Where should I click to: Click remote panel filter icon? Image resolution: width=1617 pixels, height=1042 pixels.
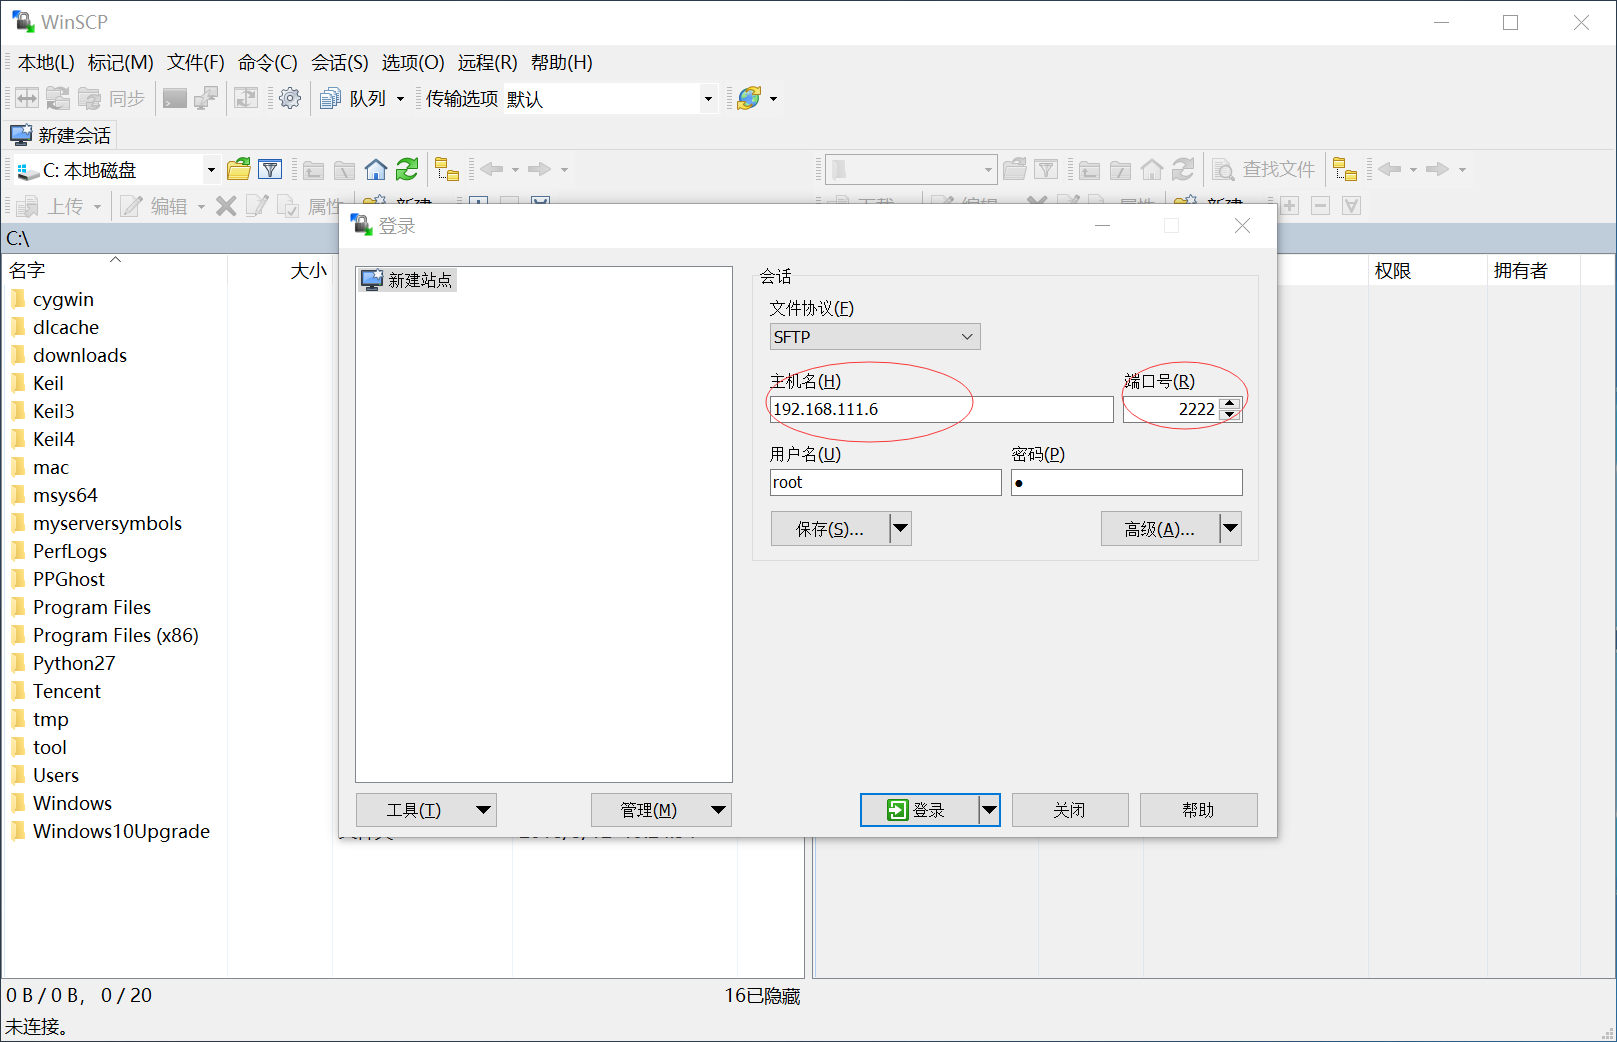click(x=1046, y=169)
